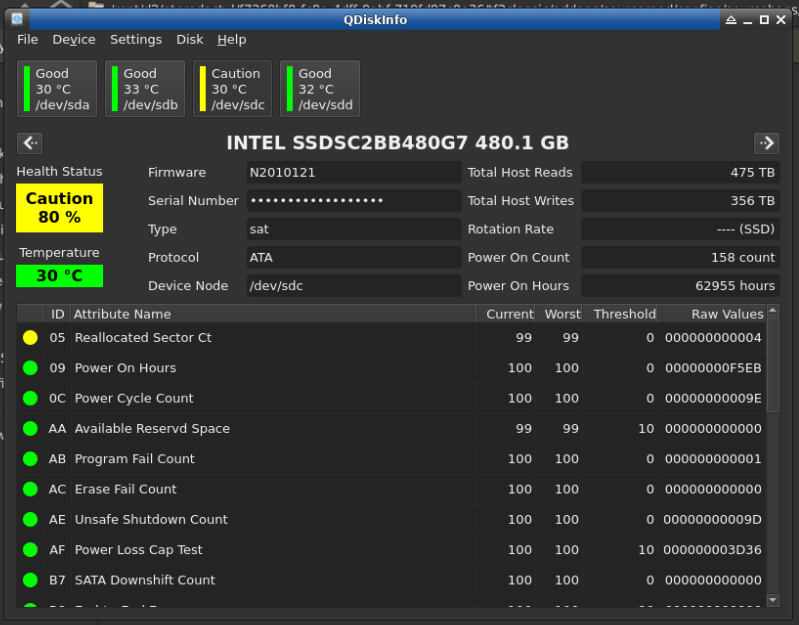The height and width of the screenshot is (625, 799).
Task: Minimize the QDiskInfo window
Action: 748,20
